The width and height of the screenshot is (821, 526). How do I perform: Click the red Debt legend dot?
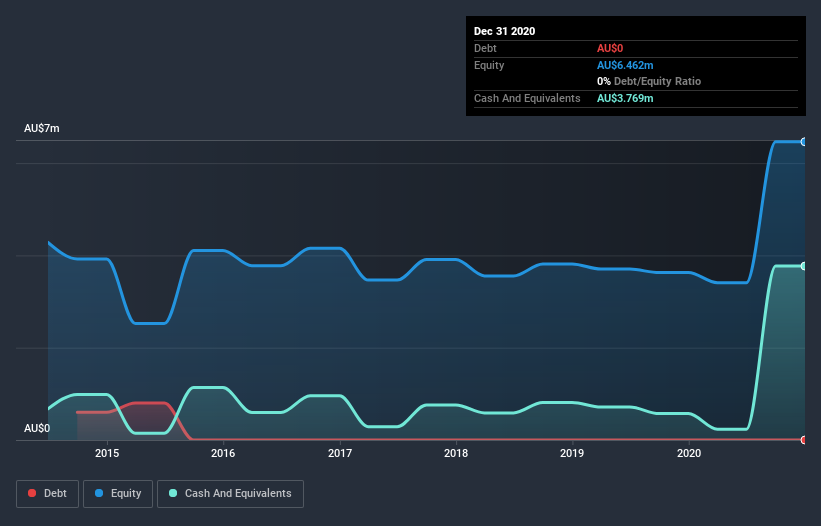32,493
